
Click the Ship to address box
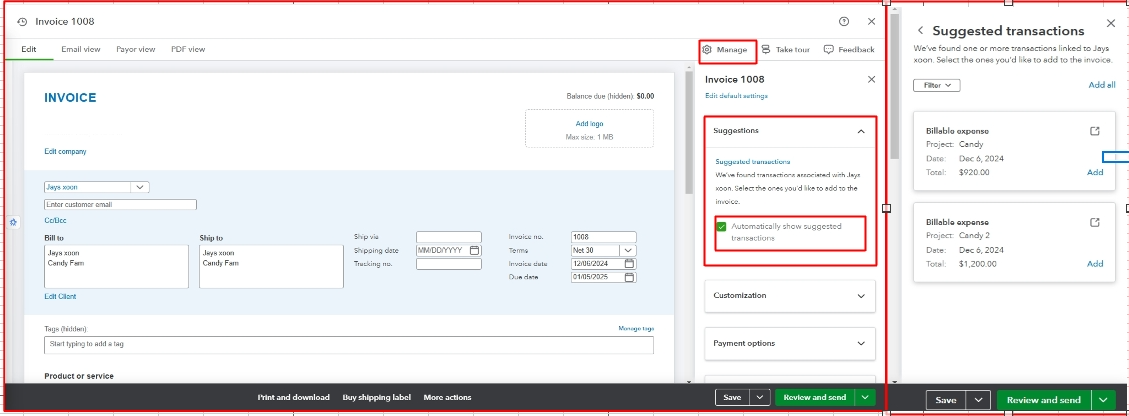[x=271, y=266]
